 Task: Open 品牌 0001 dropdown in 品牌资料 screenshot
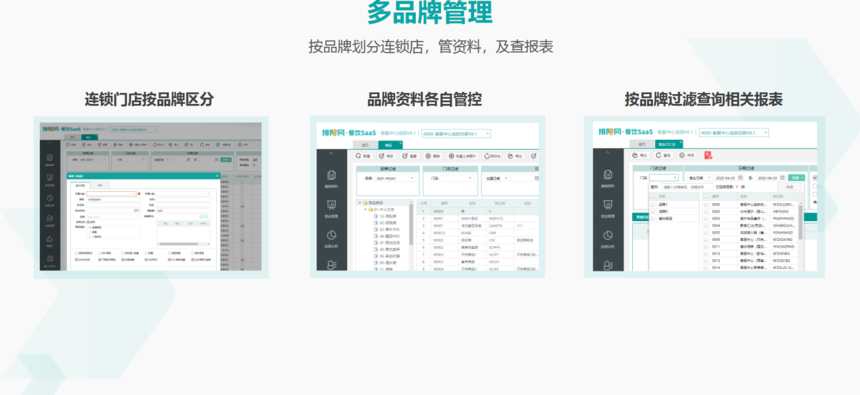click(395, 178)
